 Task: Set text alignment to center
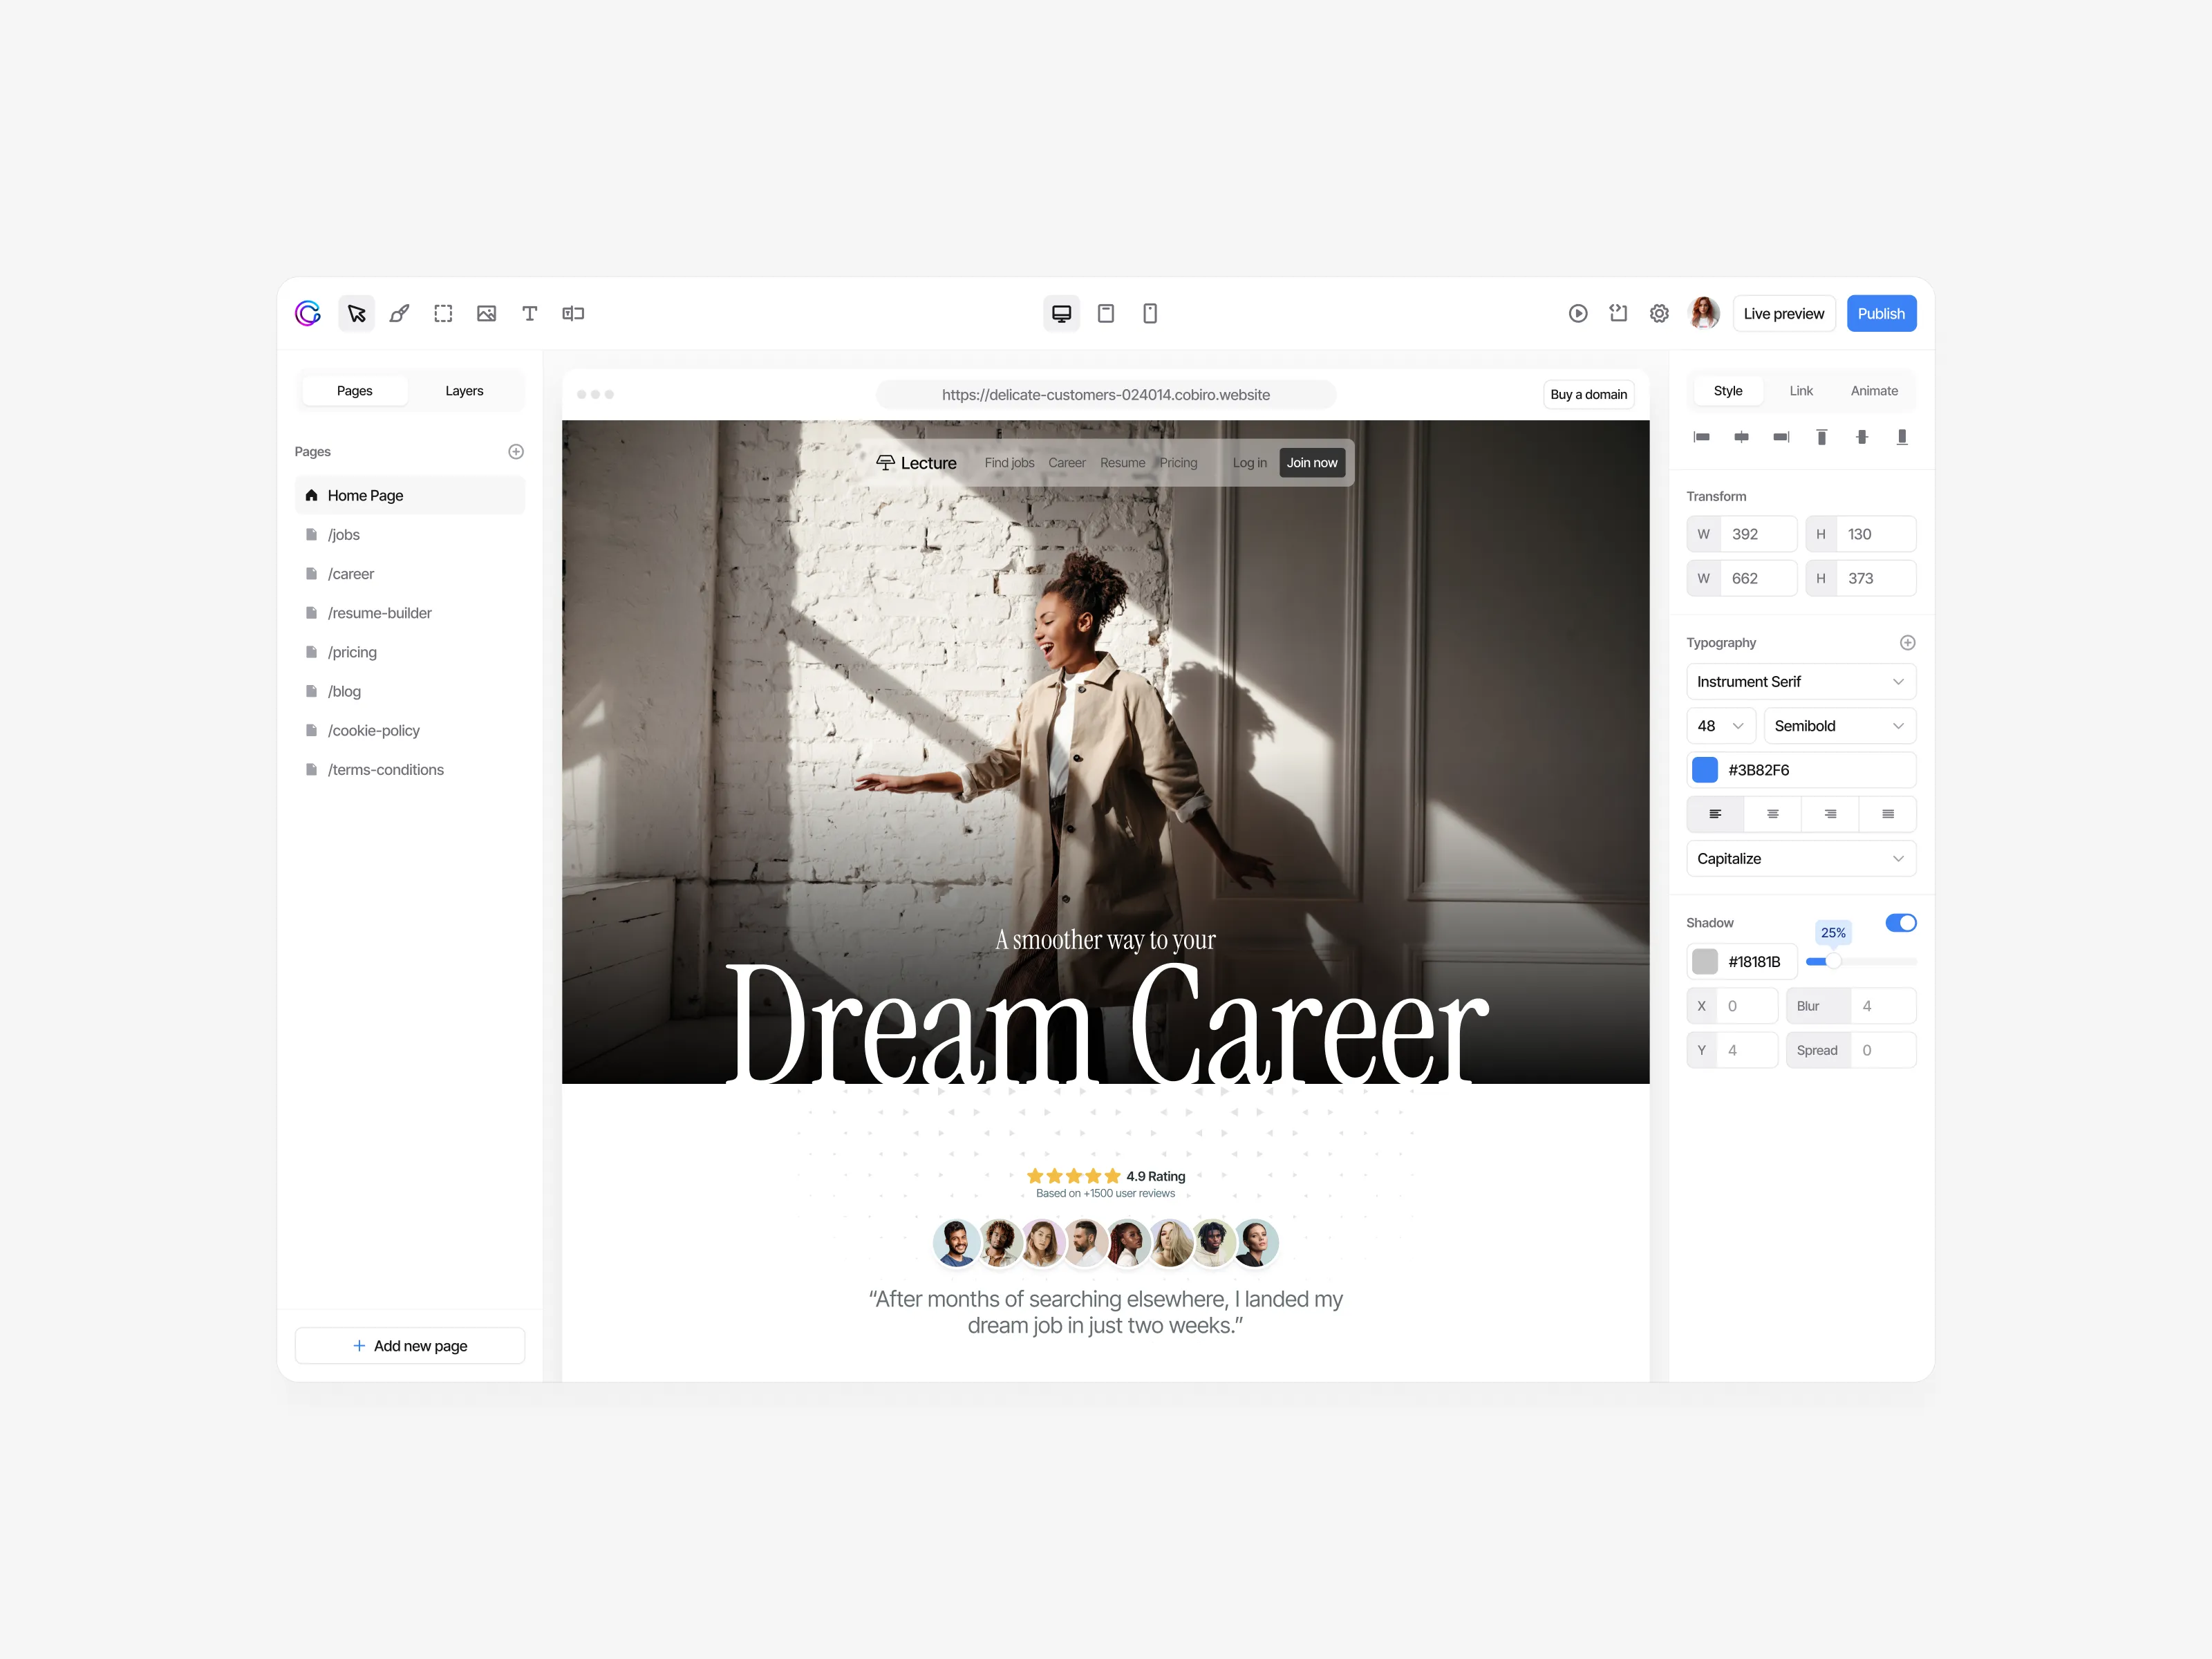[1773, 814]
